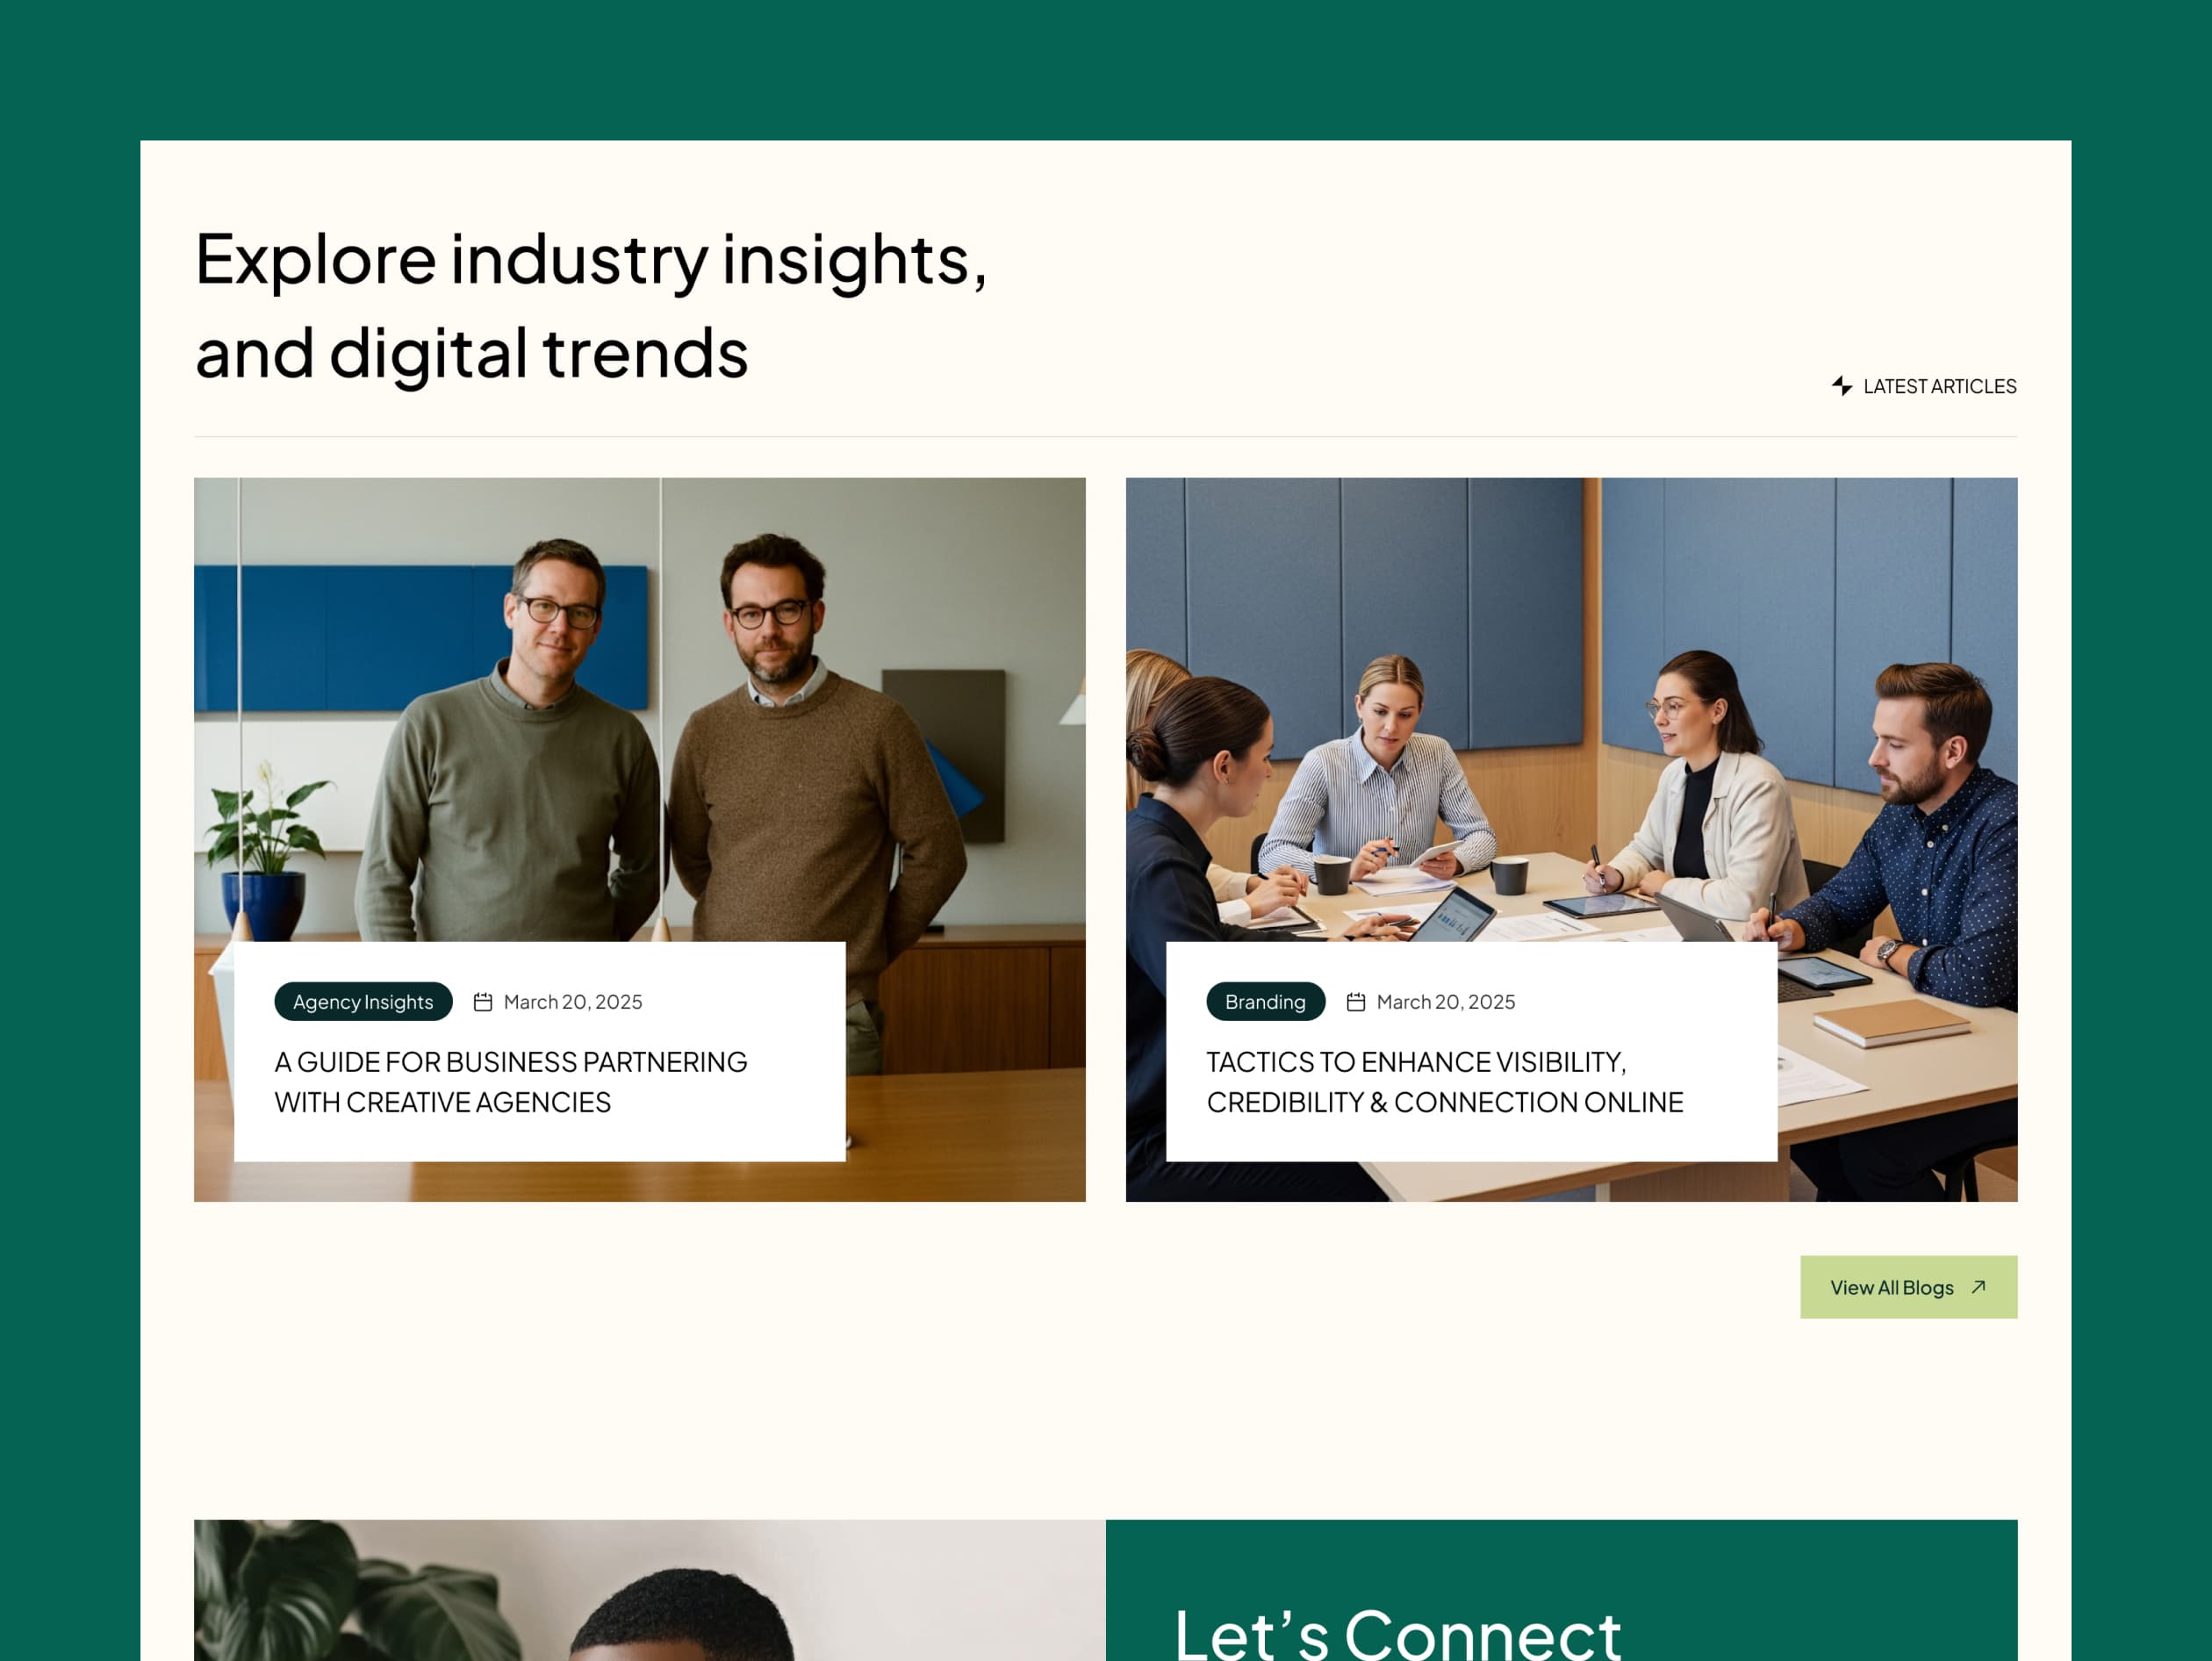This screenshot has height=1661, width=2212.
Task: Click the Explore industry insights heading
Action: [x=591, y=305]
